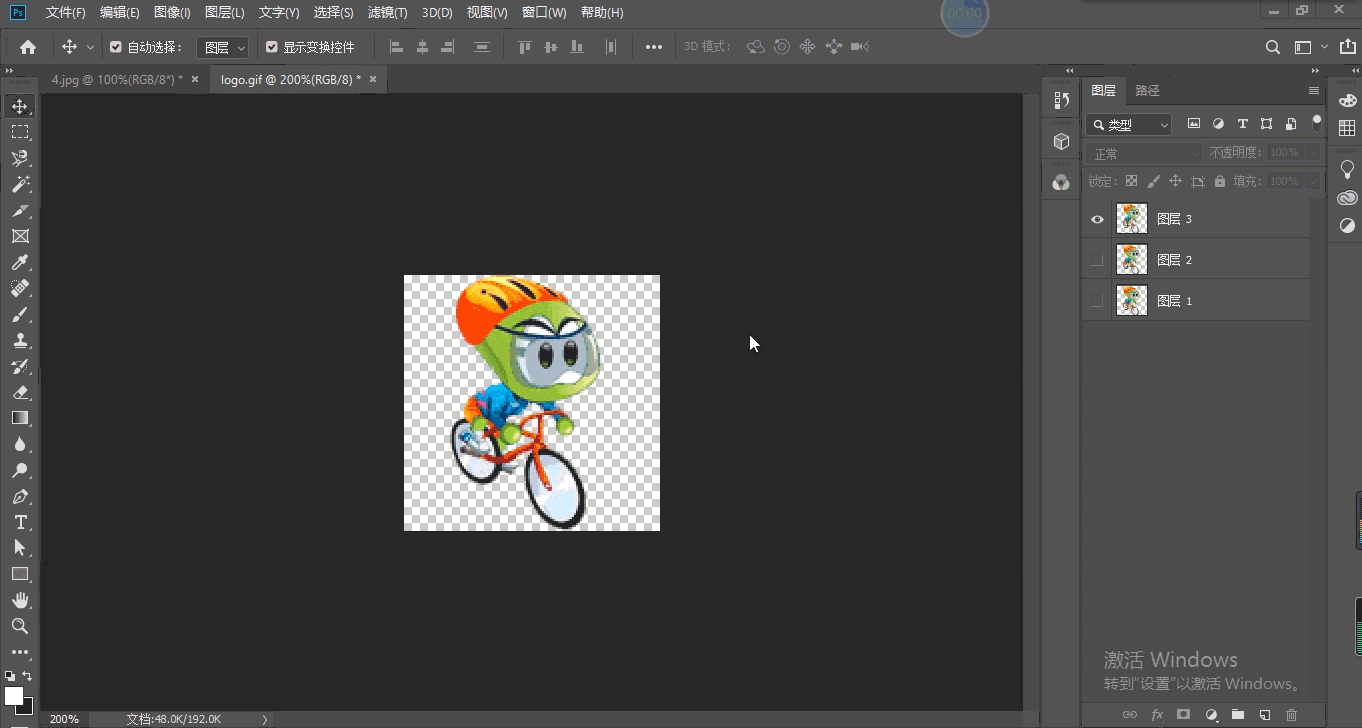Viewport: 1362px width, 728px height.
Task: Switch to the 4.jpg document tab
Action: (x=117, y=79)
